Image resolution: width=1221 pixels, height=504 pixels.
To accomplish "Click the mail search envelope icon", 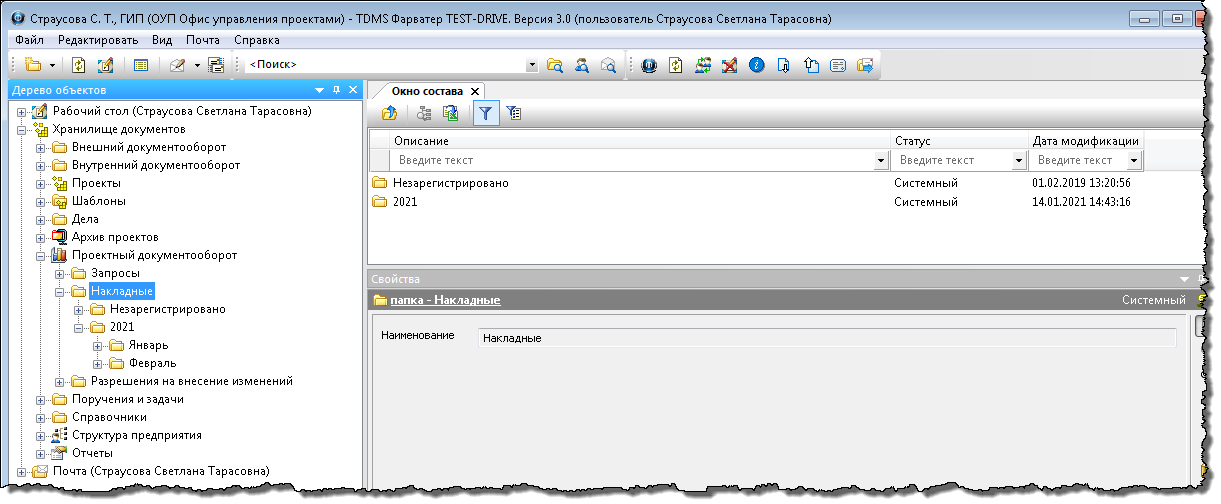I will point(607,65).
